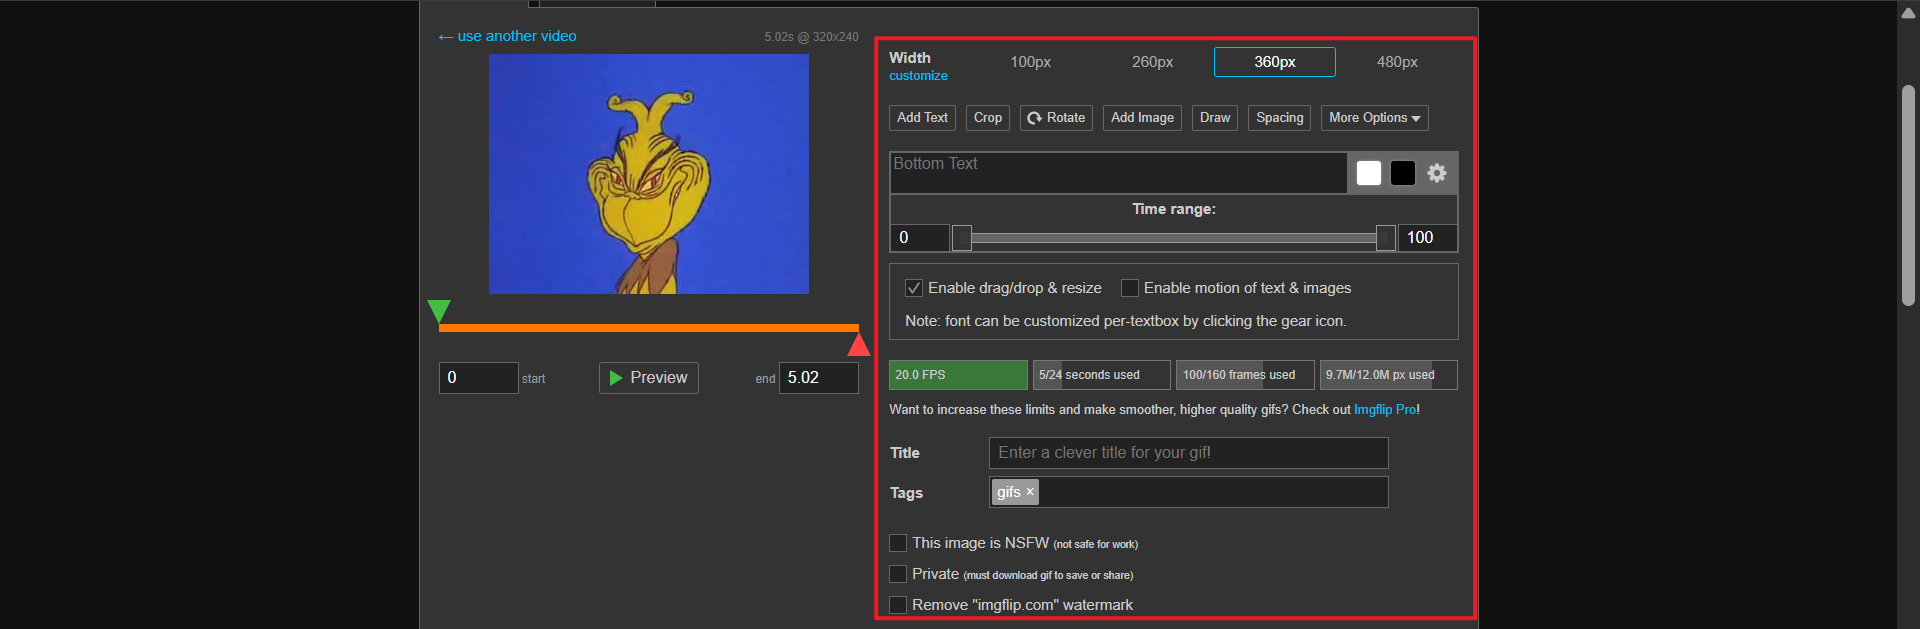Viewport: 1920px width, 629px height.
Task: Focus the video end time field
Action: (x=818, y=378)
